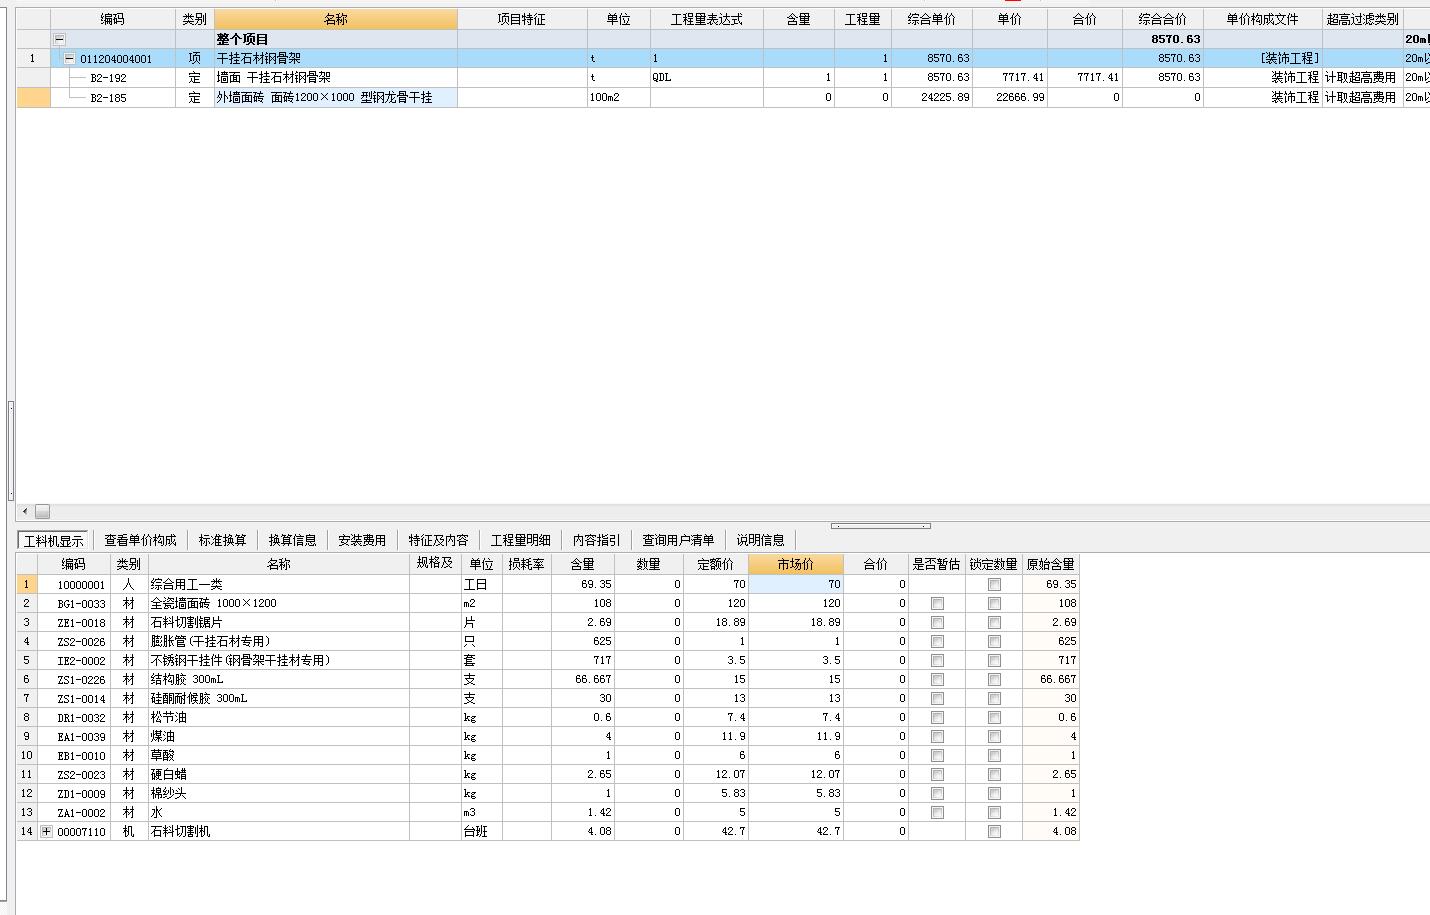Viewport: 1430px width, 915px height.
Task: Open the 标准换算 tab
Action: point(222,540)
